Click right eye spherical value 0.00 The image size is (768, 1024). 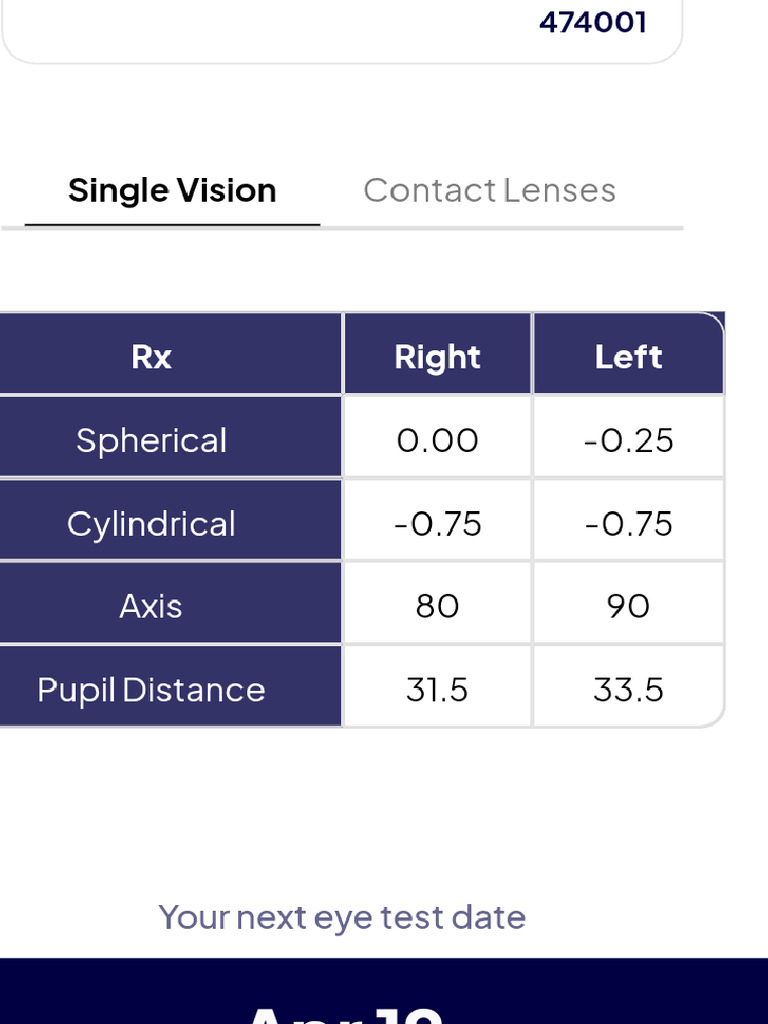[x=438, y=440]
